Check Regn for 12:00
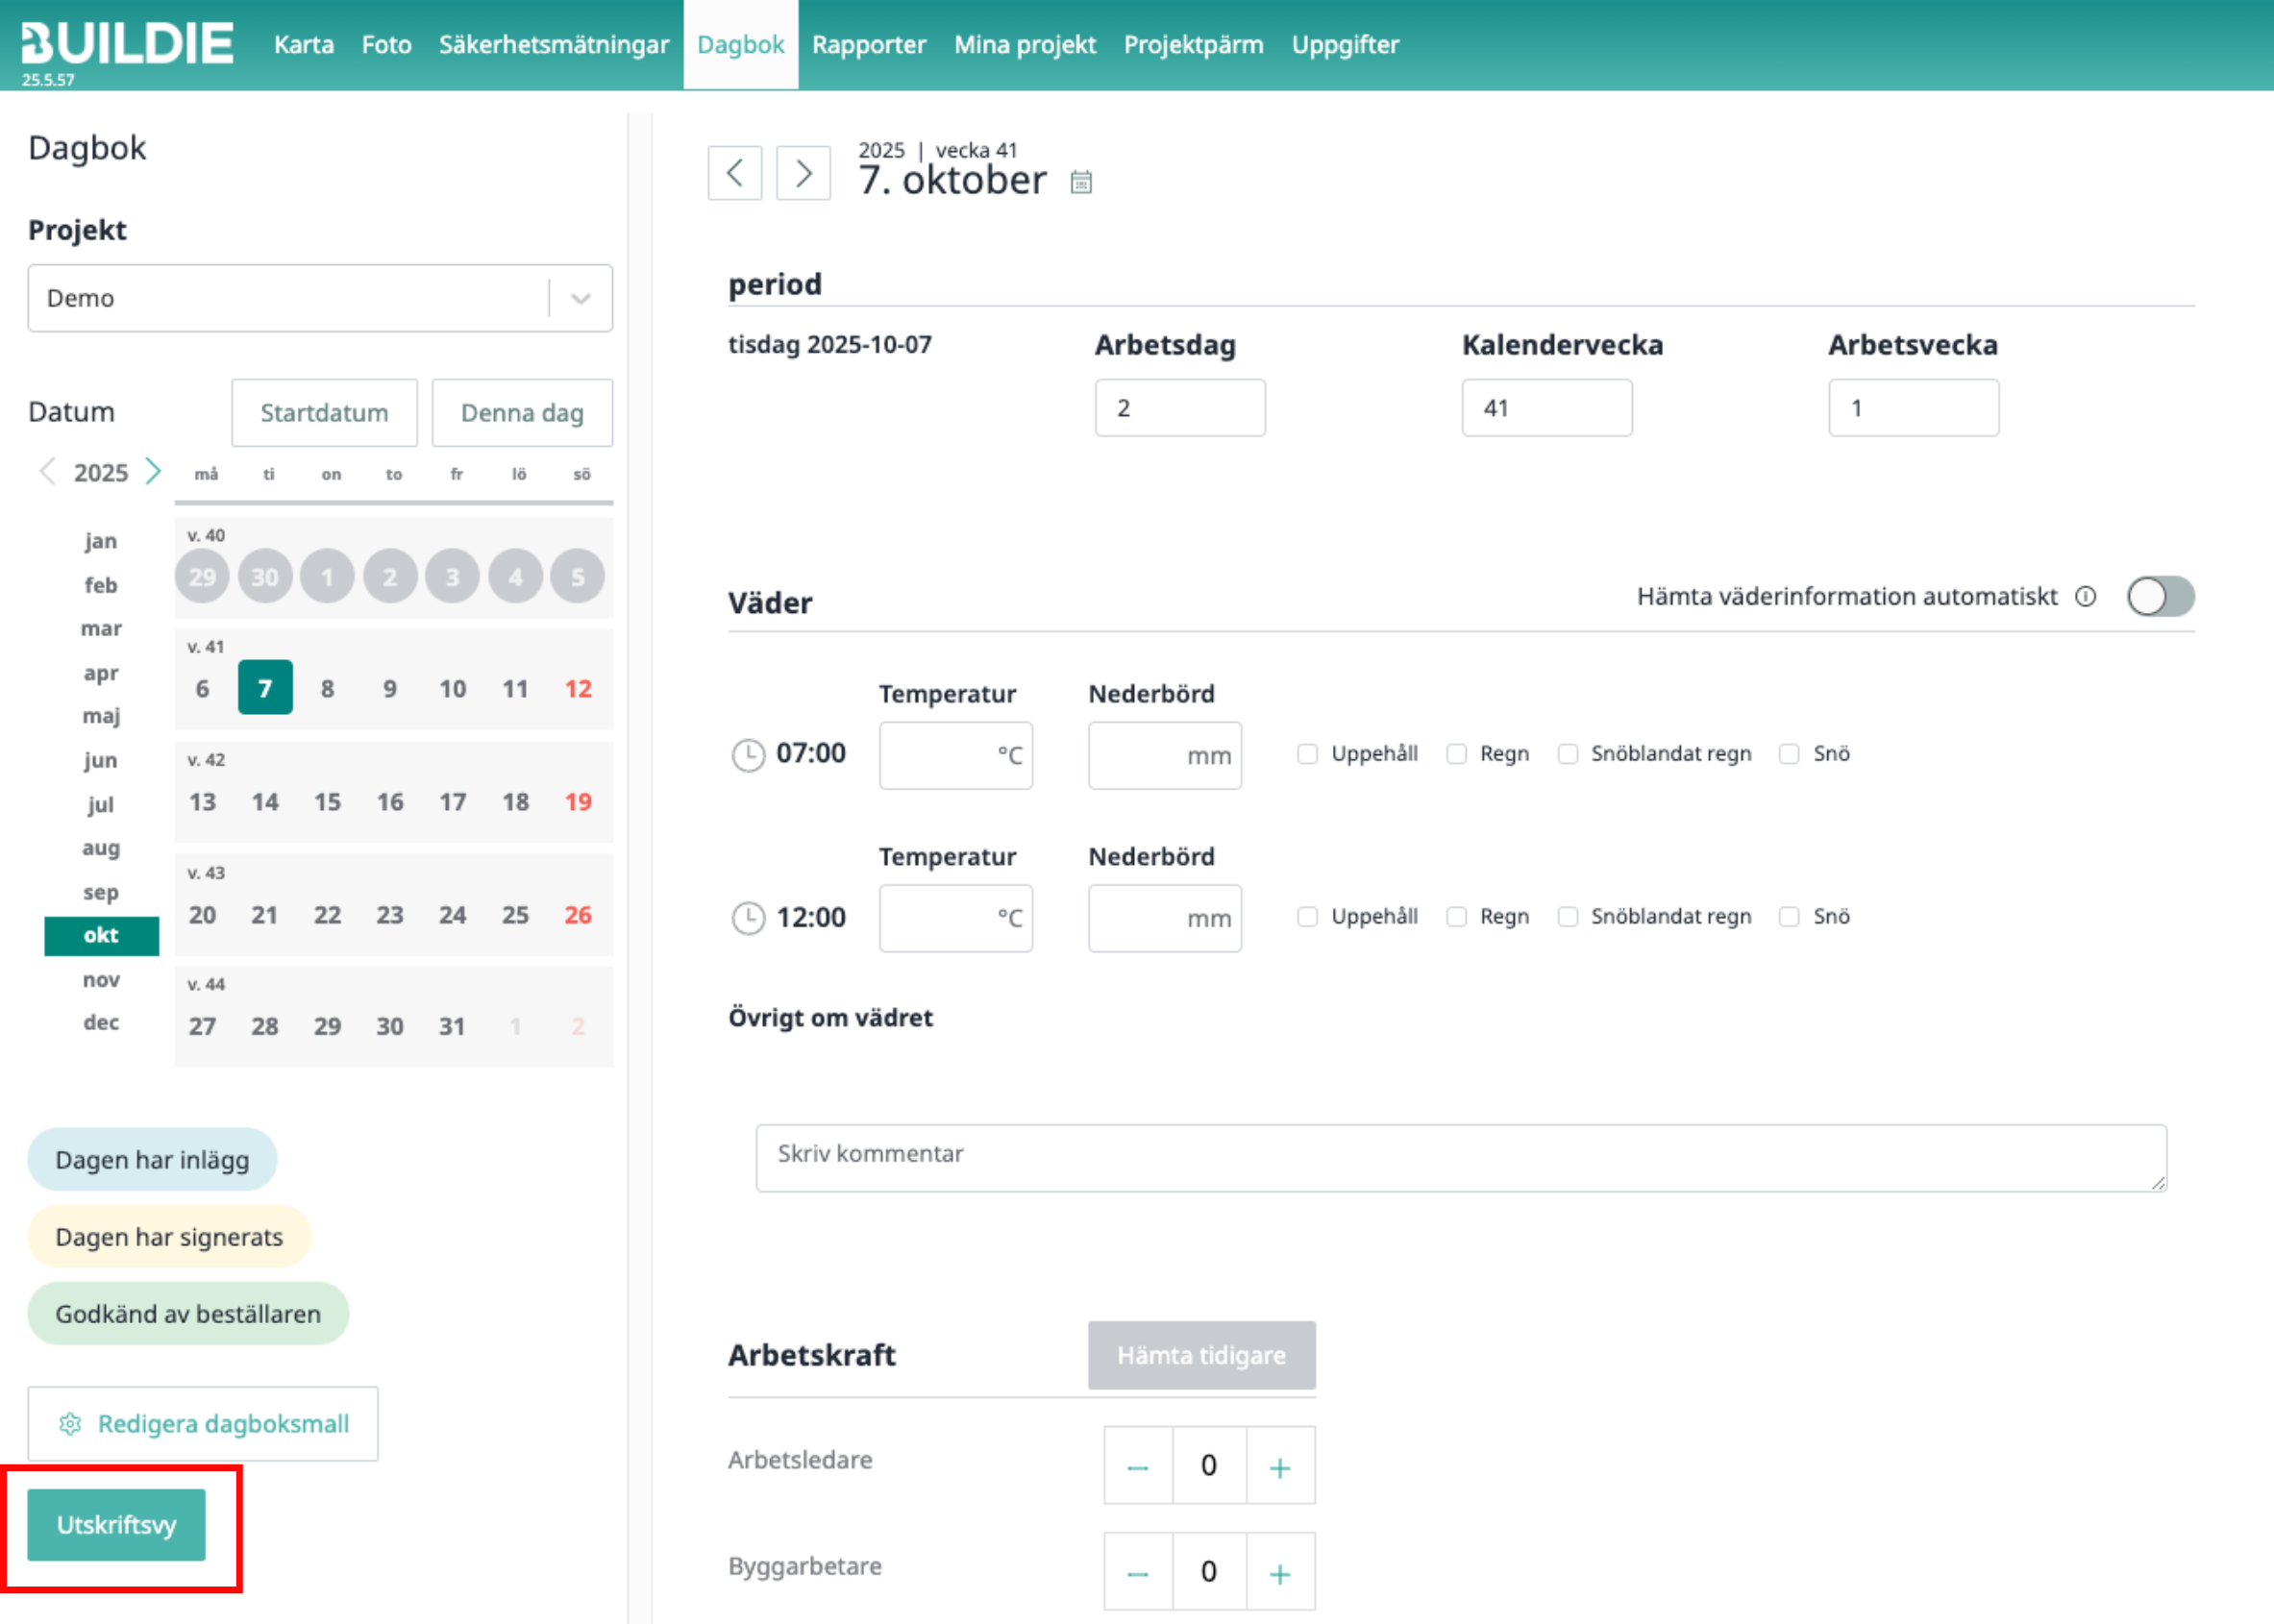2274x1624 pixels. pyautogui.click(x=1457, y=917)
